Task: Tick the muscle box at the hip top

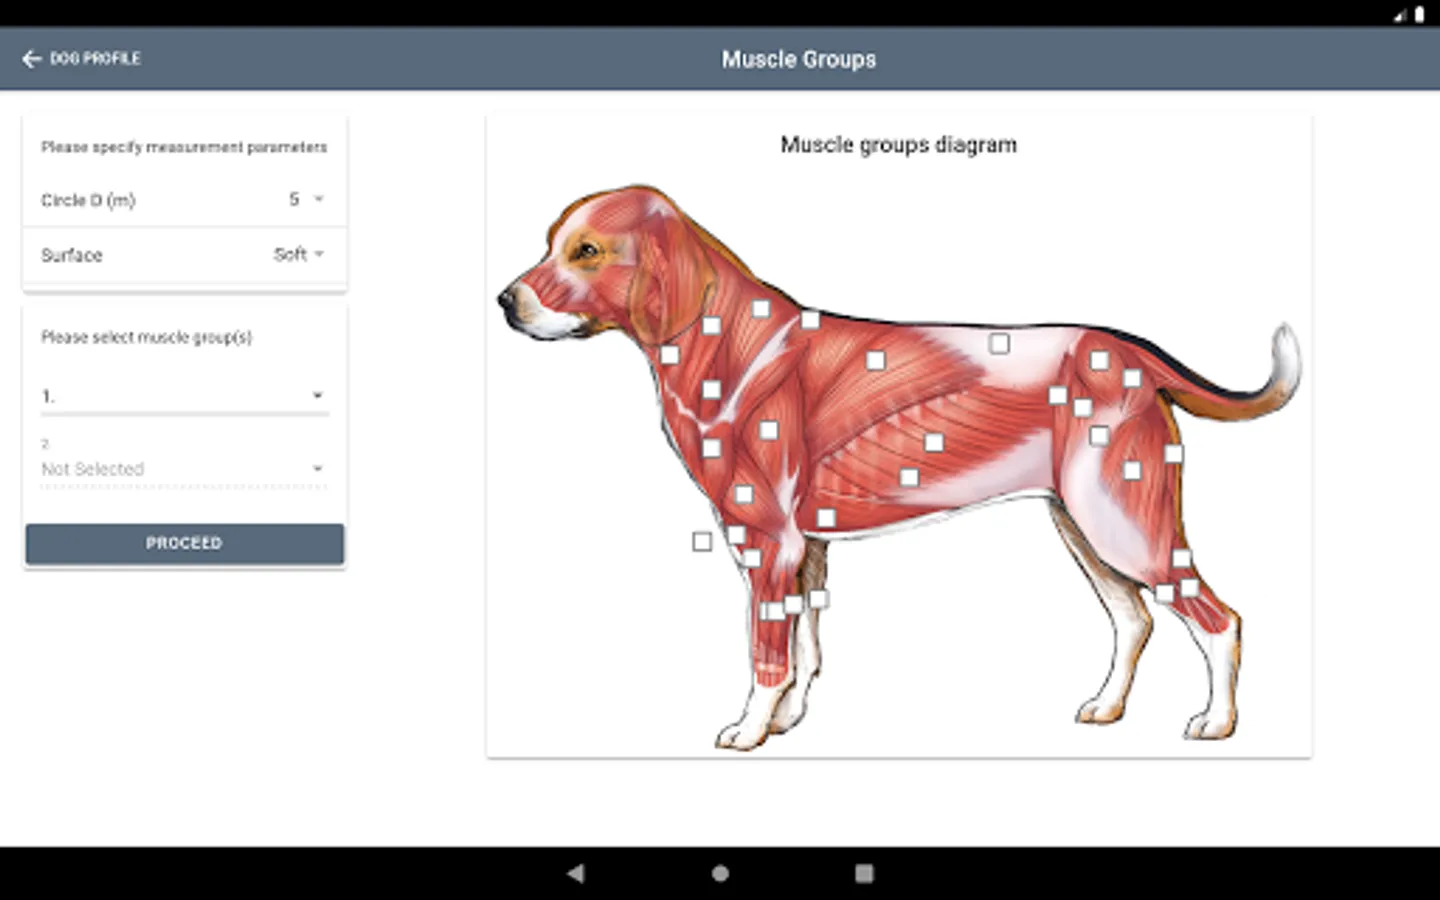Action: pyautogui.click(x=1099, y=360)
